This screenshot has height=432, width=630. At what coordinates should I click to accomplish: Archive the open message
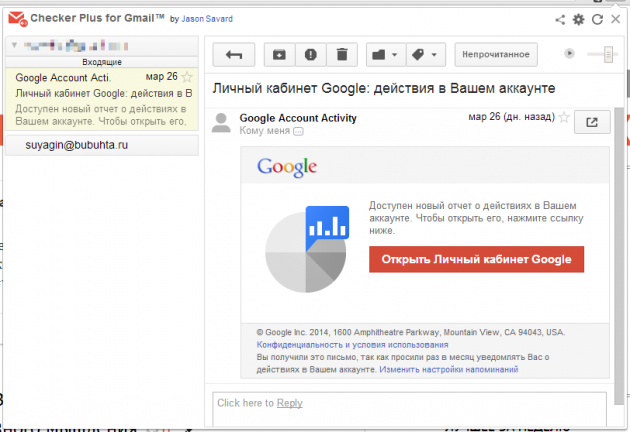click(279, 55)
